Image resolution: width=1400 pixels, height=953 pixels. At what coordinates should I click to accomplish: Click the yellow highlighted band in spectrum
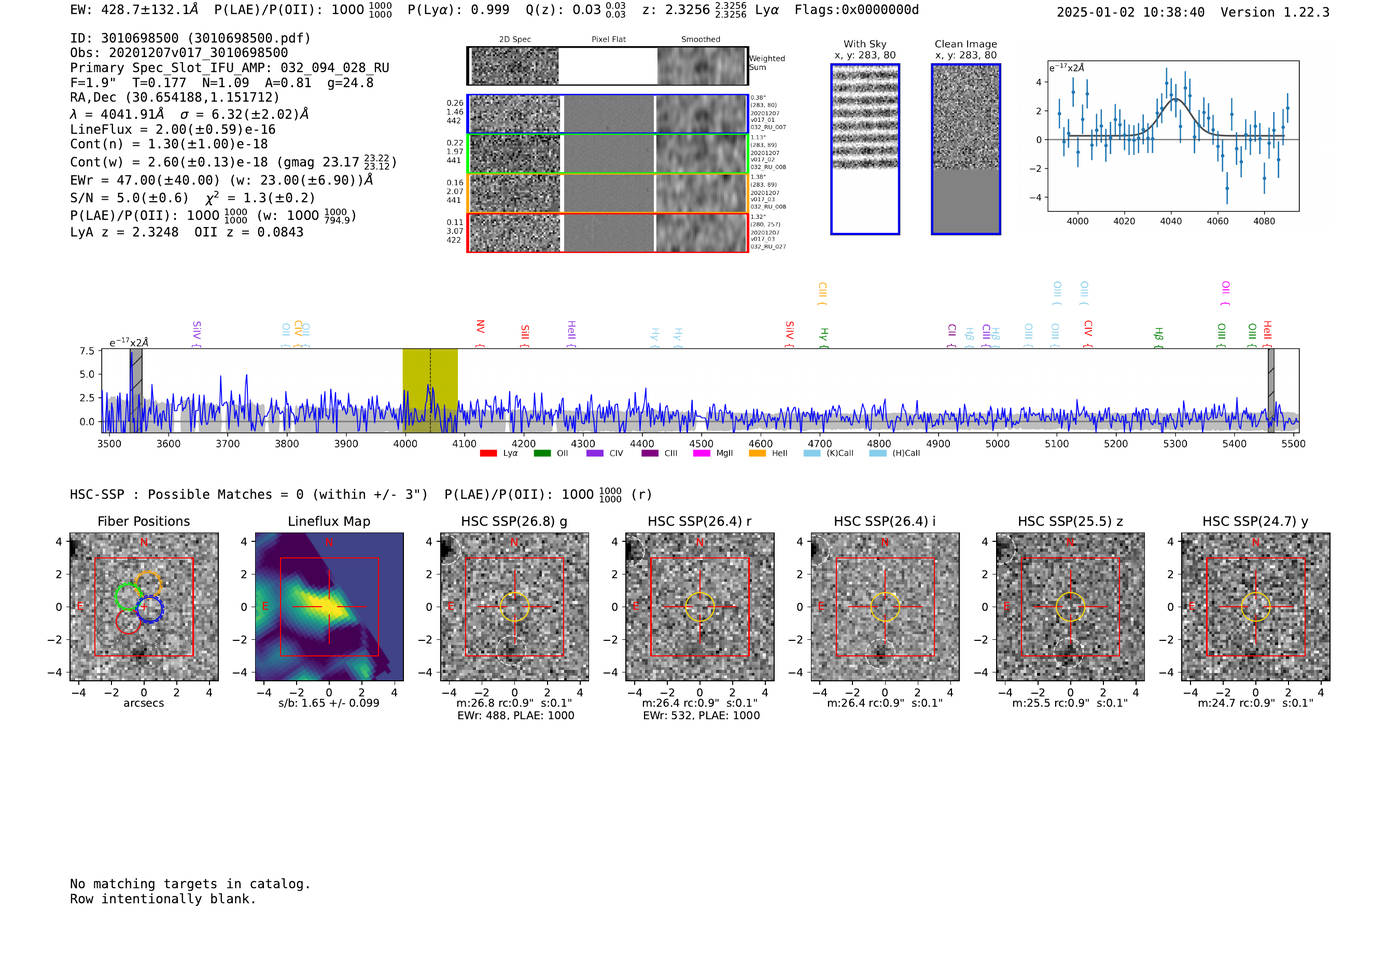click(x=430, y=390)
